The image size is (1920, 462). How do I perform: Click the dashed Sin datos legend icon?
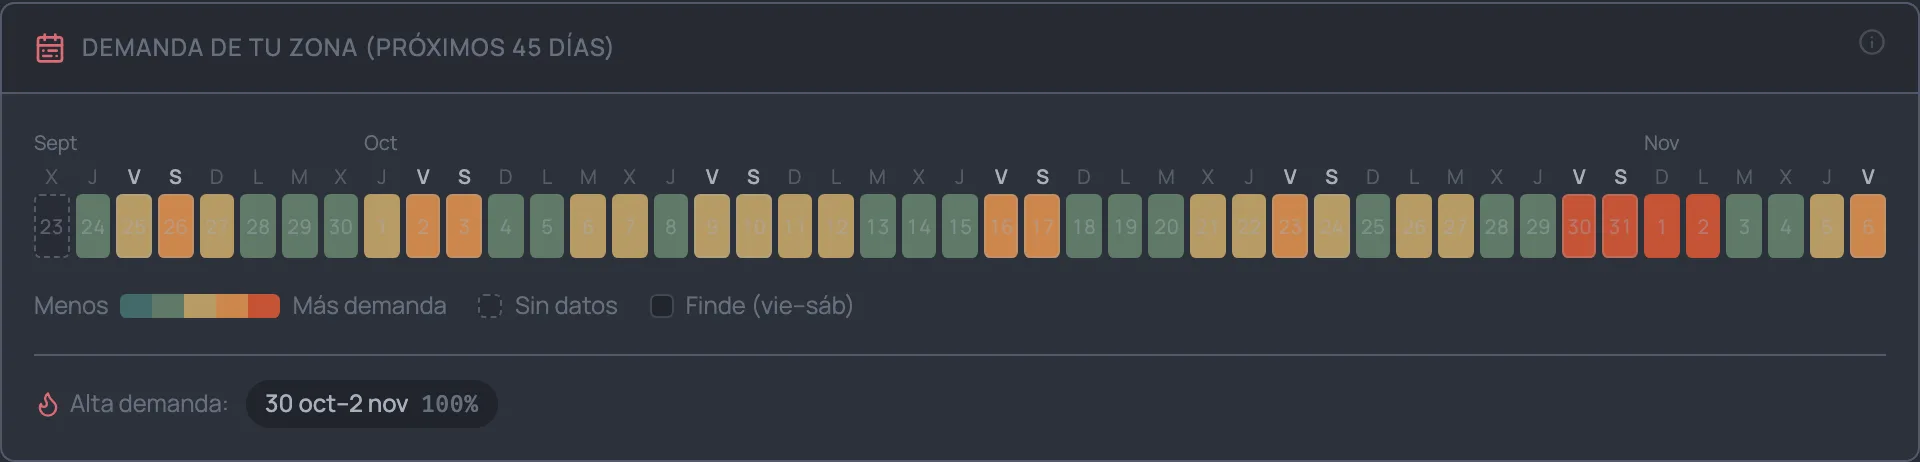click(490, 306)
